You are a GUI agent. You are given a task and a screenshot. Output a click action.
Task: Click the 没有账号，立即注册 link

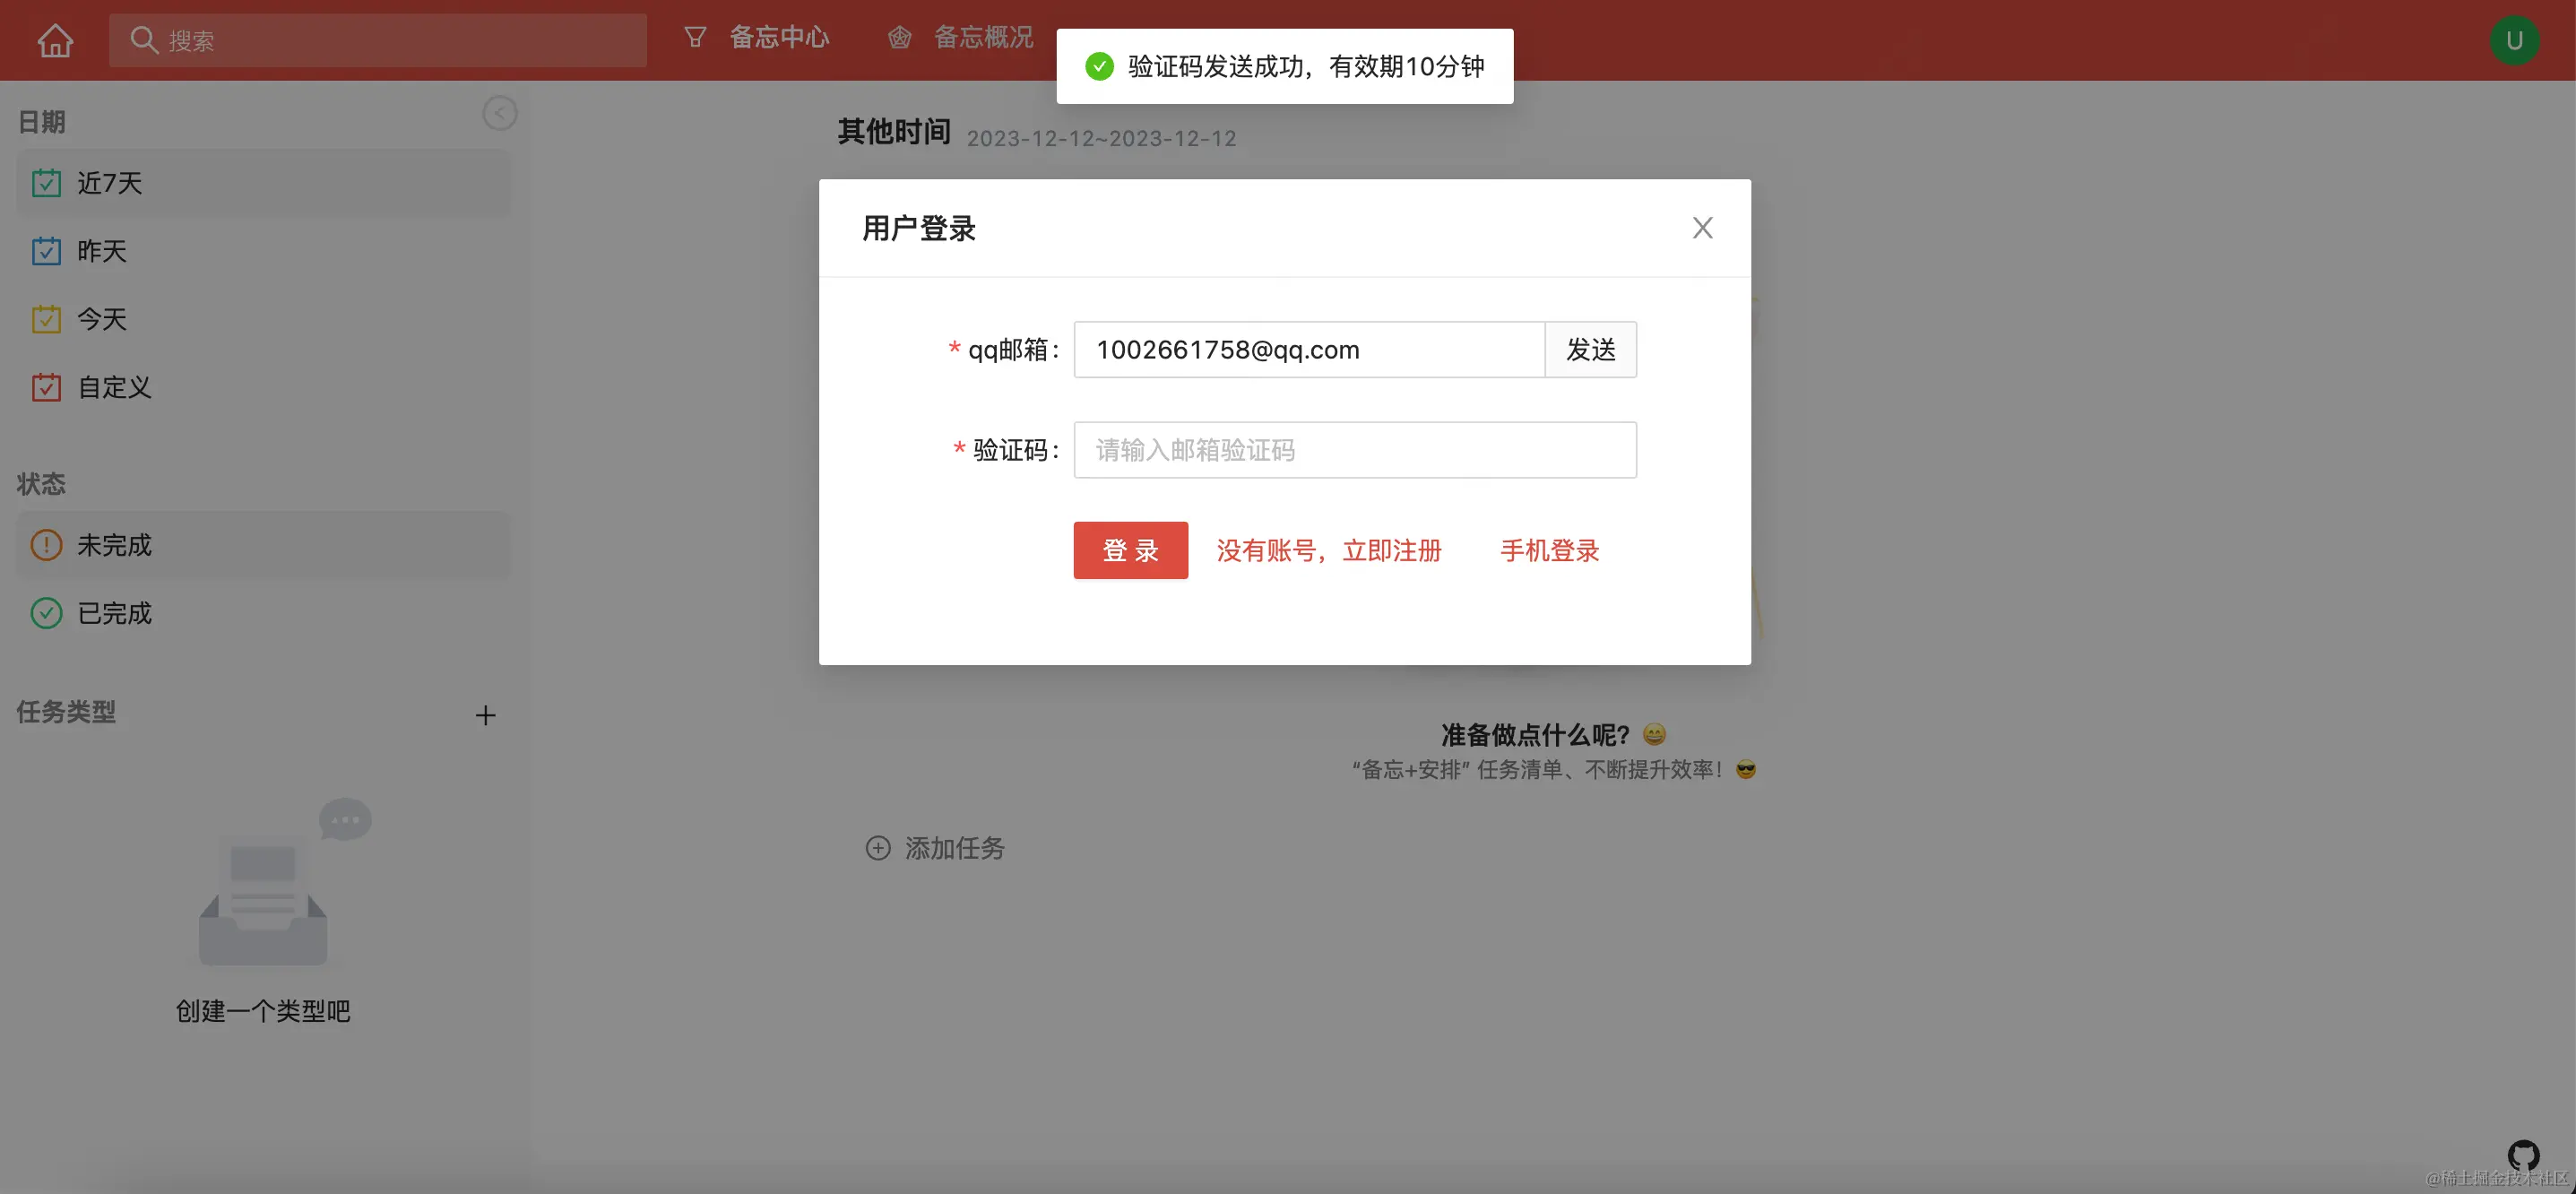point(1328,551)
